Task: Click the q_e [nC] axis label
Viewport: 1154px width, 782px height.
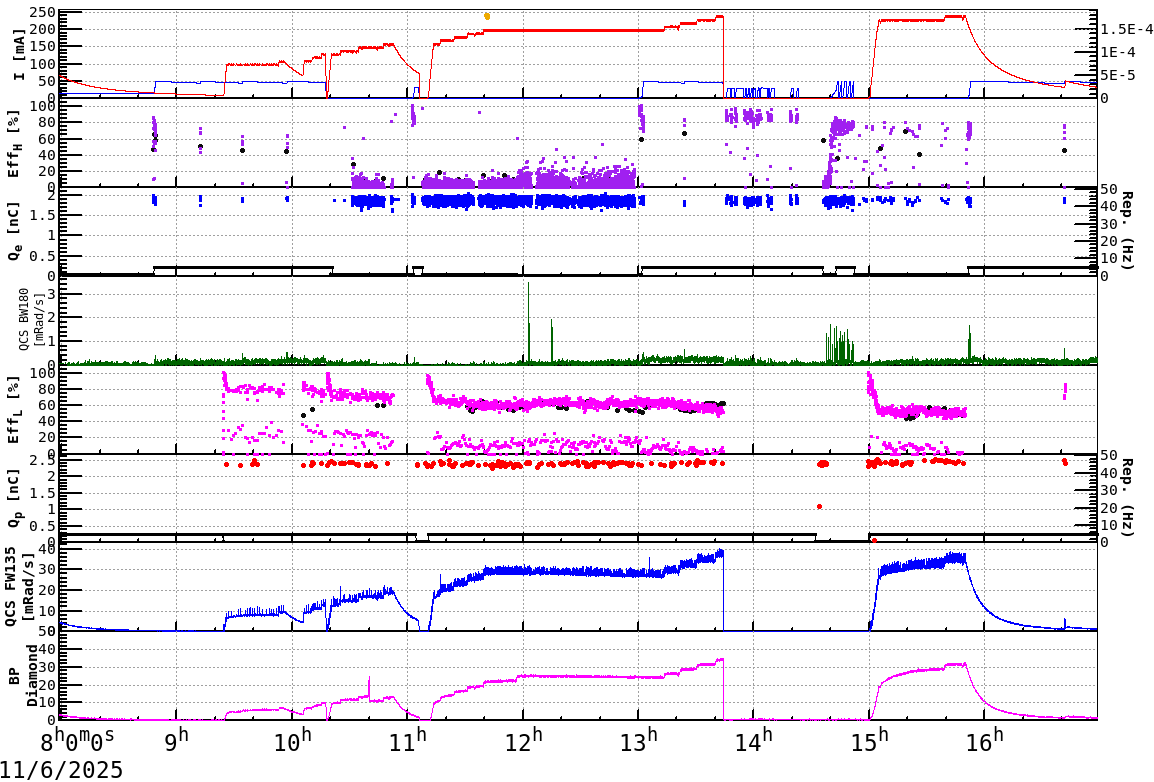Action: [14, 232]
